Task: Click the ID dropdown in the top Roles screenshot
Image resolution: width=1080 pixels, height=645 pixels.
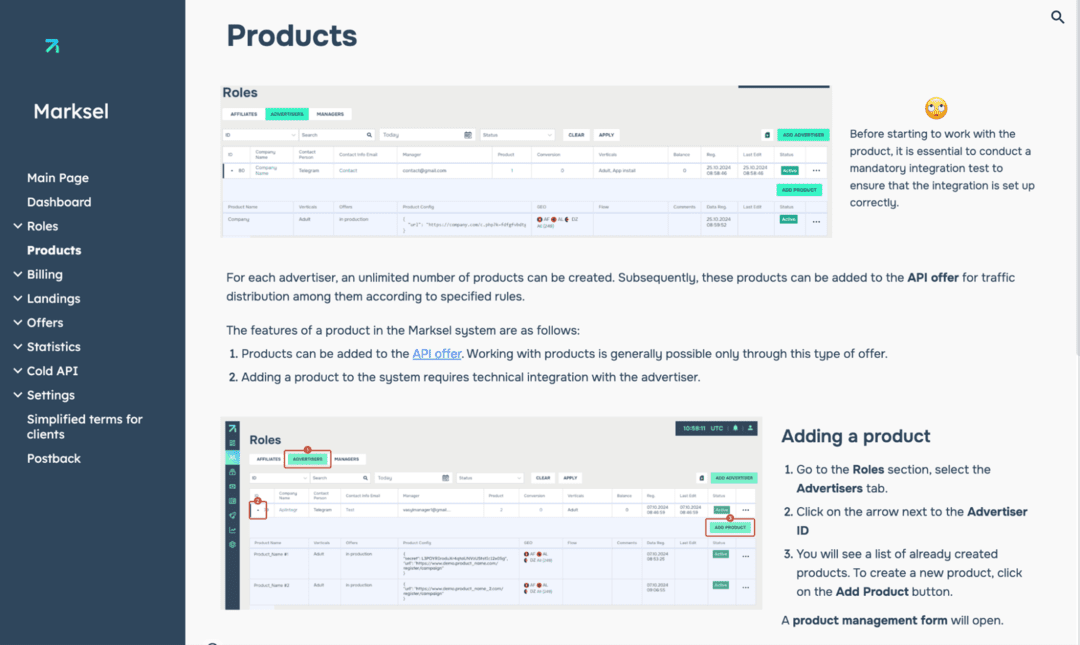Action: [260, 135]
